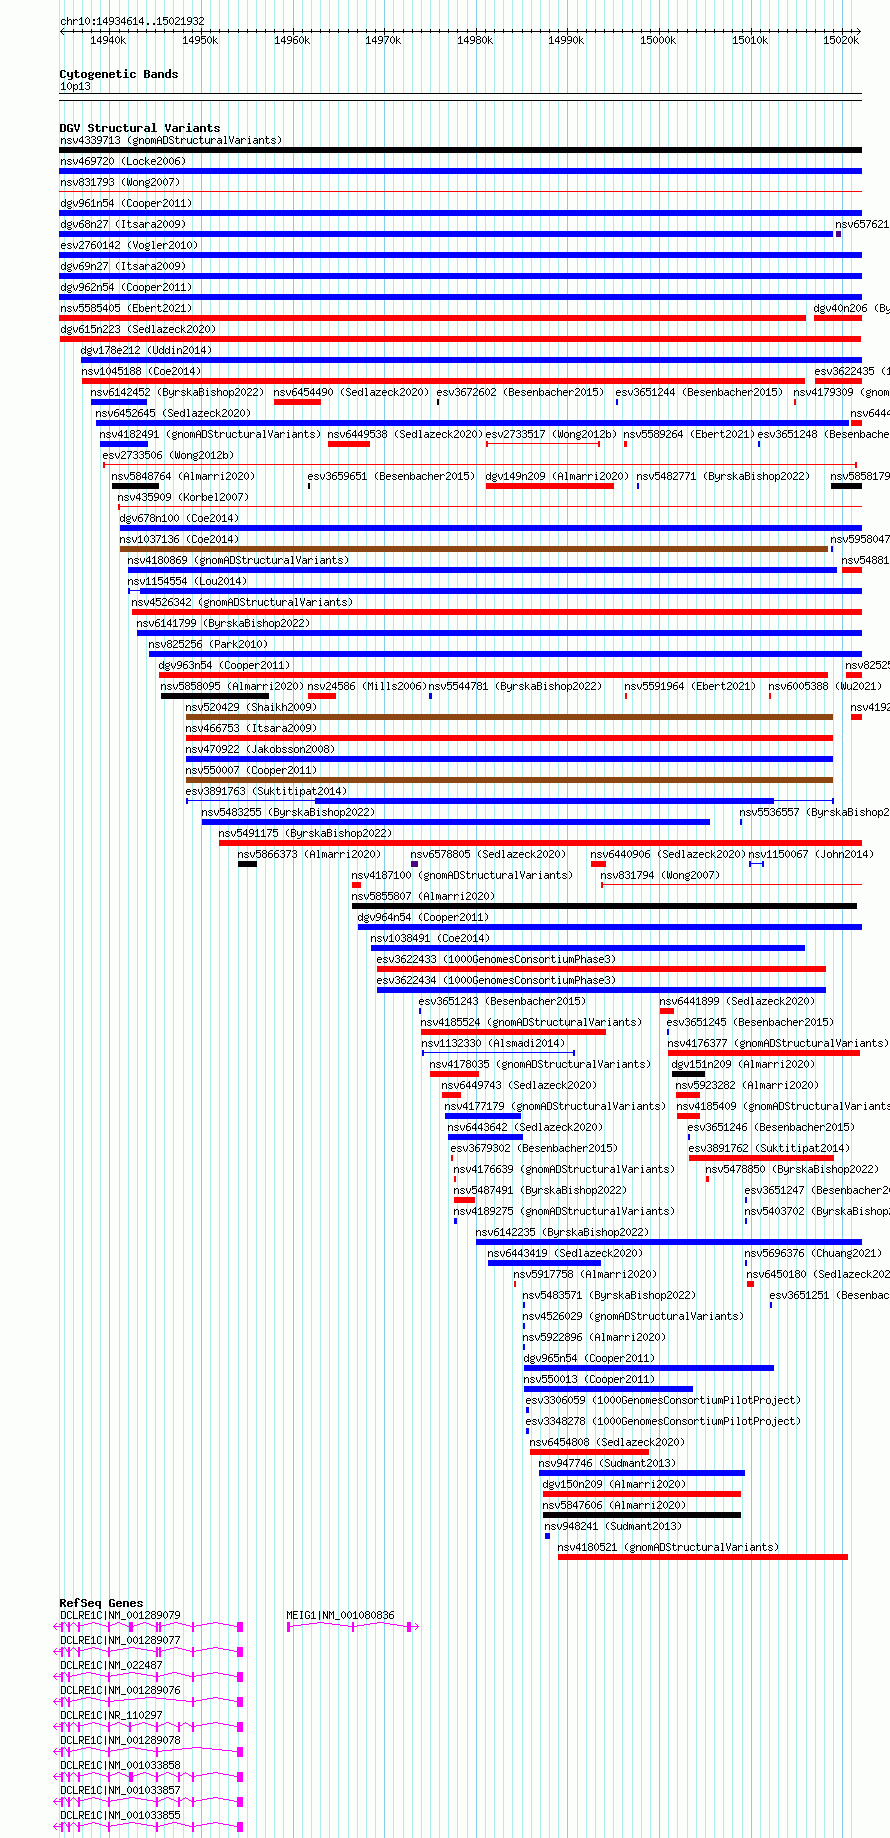The height and width of the screenshot is (1838, 890).
Task: Select dgv615n223 (Sedlazeck2020) label
Action: pos(138,329)
